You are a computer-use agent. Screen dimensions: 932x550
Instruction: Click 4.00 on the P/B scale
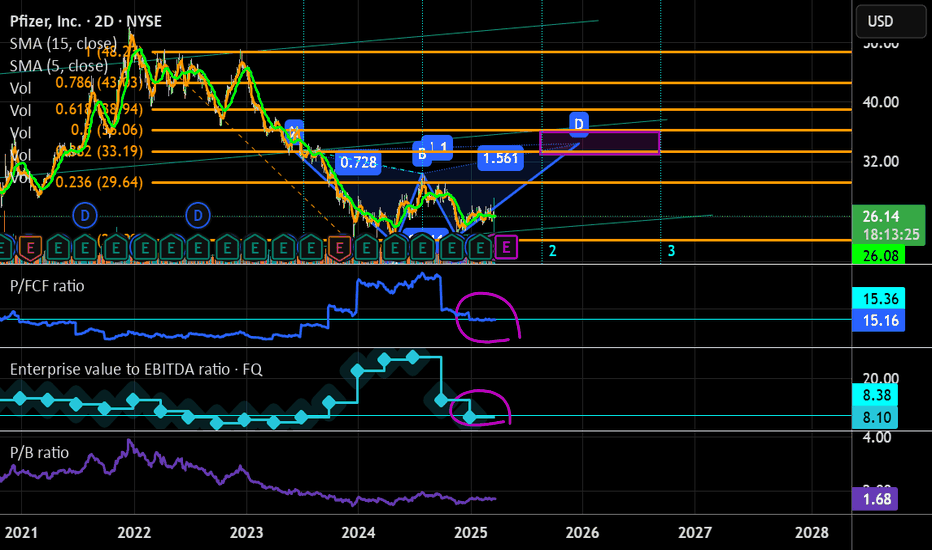tap(877, 437)
